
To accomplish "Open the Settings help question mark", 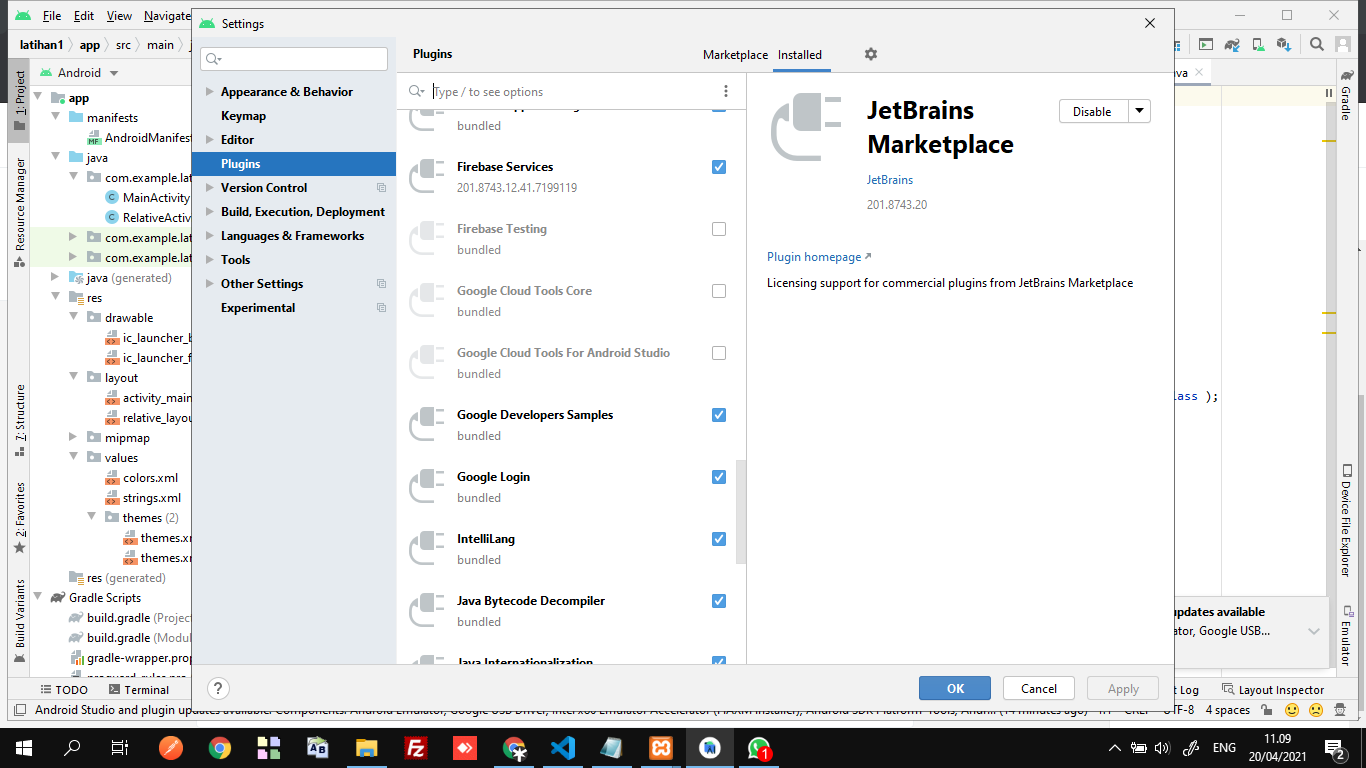I will pos(218,688).
